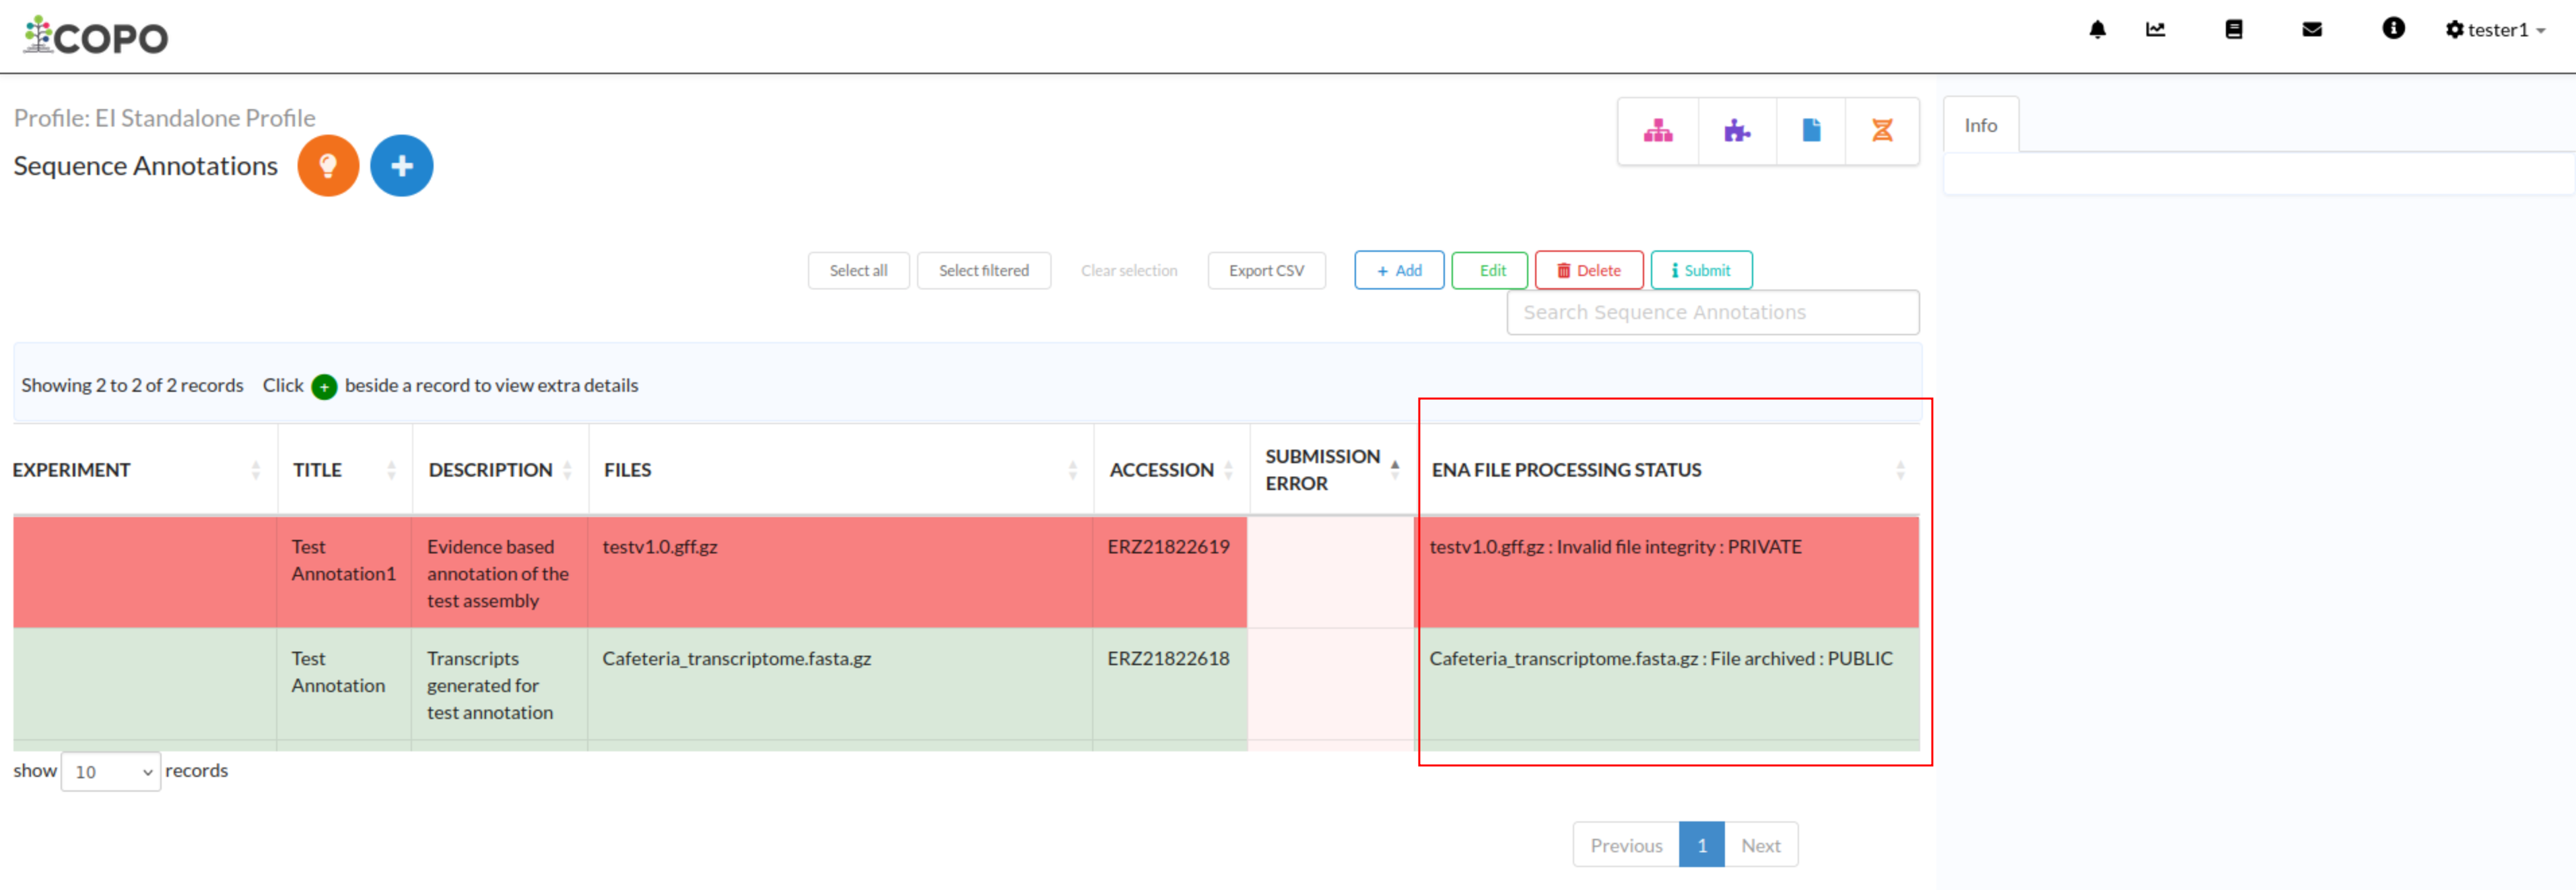Click the blue plus new record button

click(401, 166)
